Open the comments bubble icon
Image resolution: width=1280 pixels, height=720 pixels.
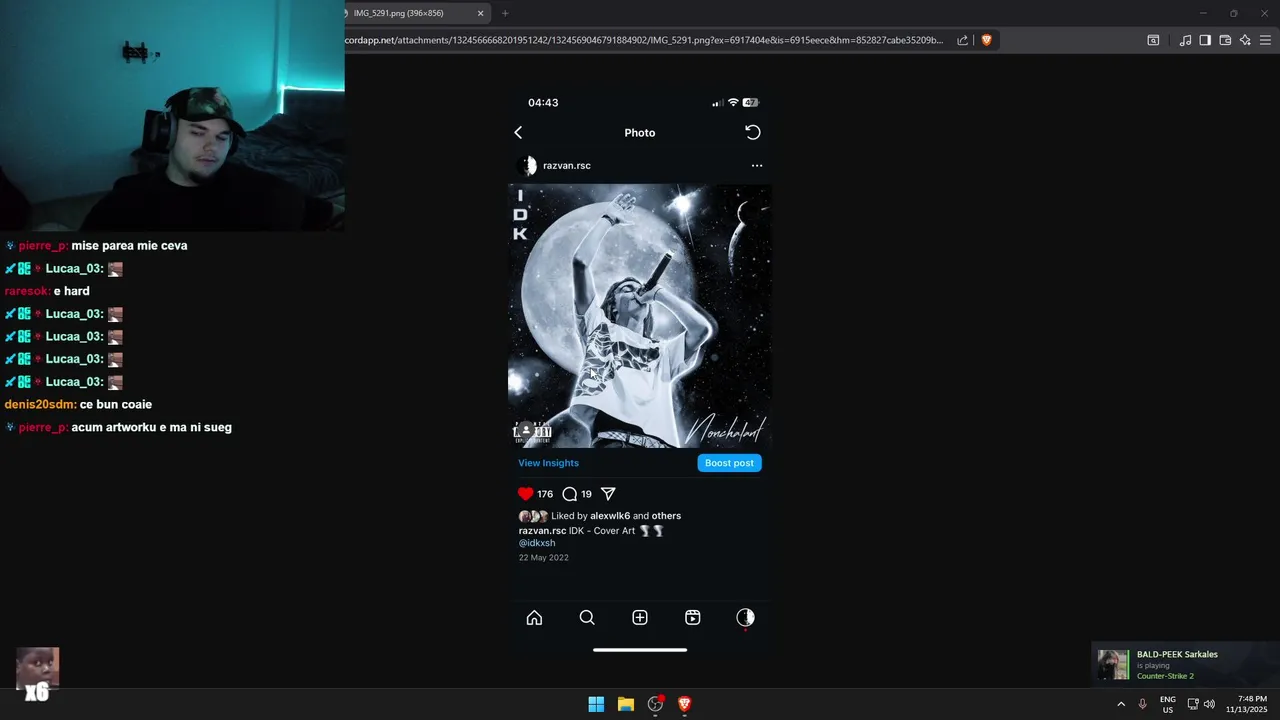570,494
